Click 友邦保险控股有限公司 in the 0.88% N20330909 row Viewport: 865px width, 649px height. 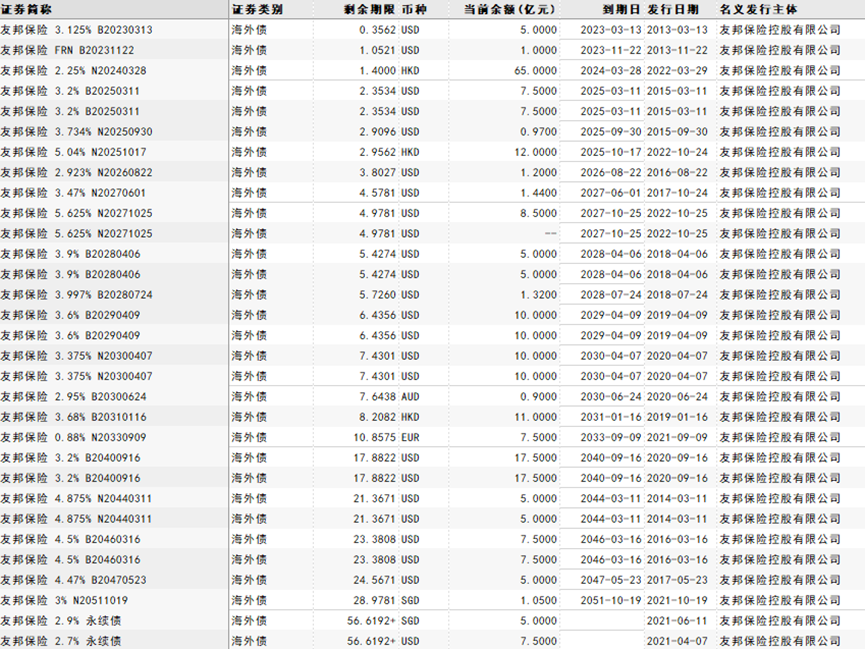coord(780,438)
